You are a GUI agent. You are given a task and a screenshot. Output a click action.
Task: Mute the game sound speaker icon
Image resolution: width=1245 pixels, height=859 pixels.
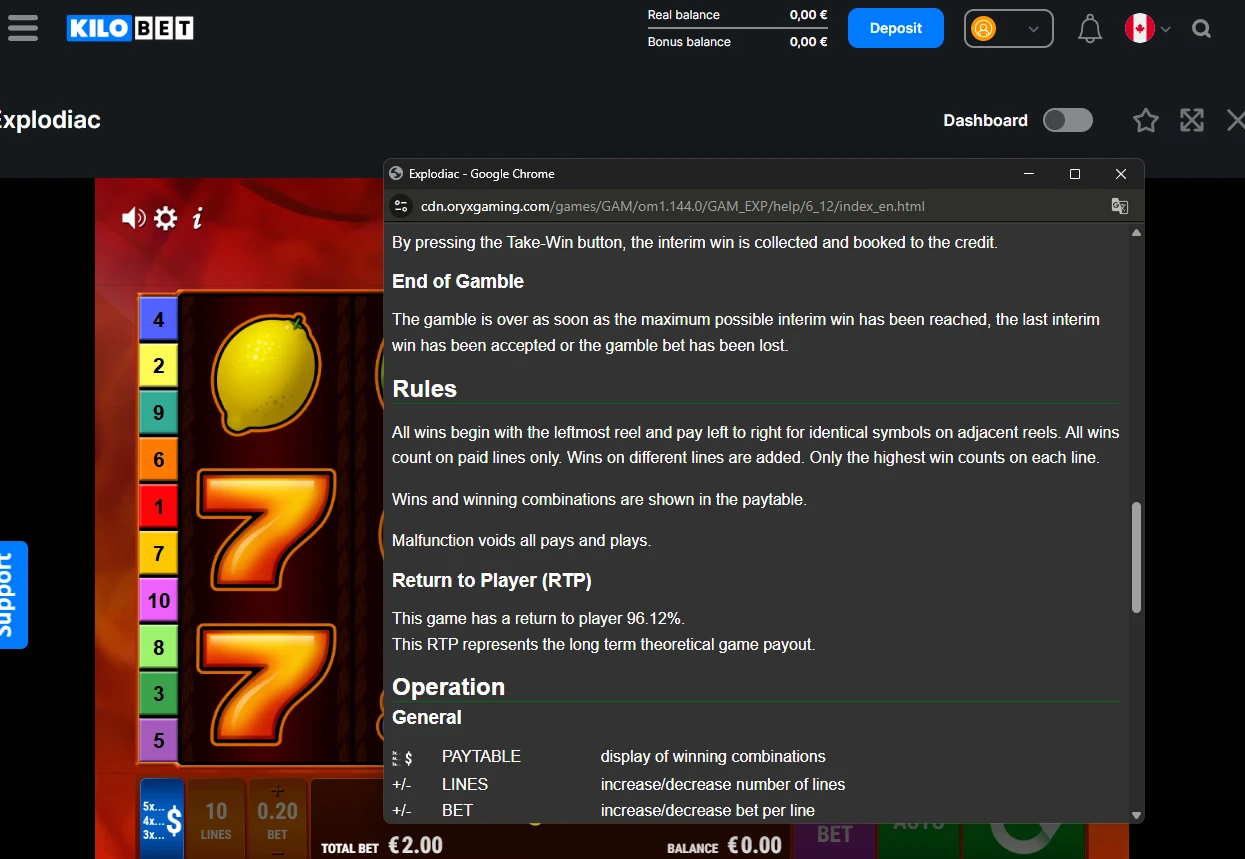tap(133, 218)
